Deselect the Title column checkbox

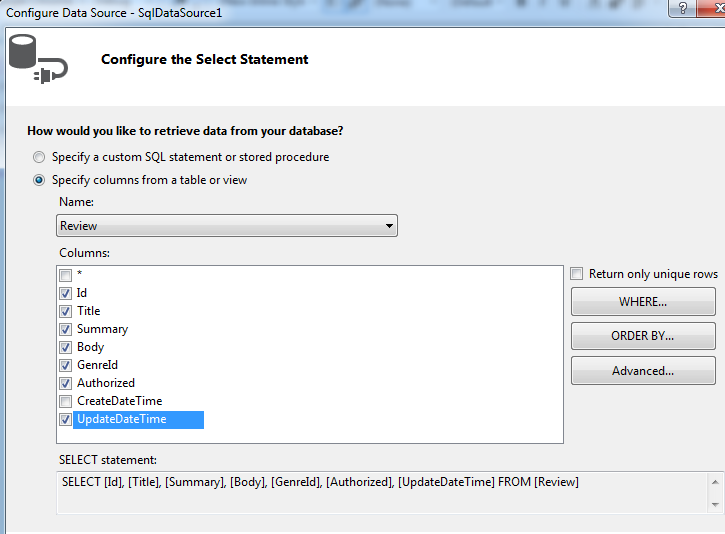65,311
